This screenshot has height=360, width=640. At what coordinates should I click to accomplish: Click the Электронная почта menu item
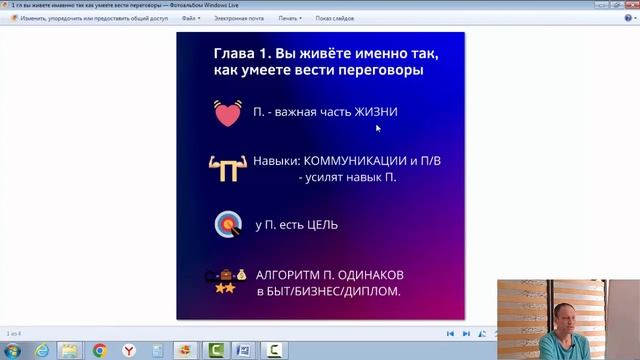pyautogui.click(x=239, y=18)
